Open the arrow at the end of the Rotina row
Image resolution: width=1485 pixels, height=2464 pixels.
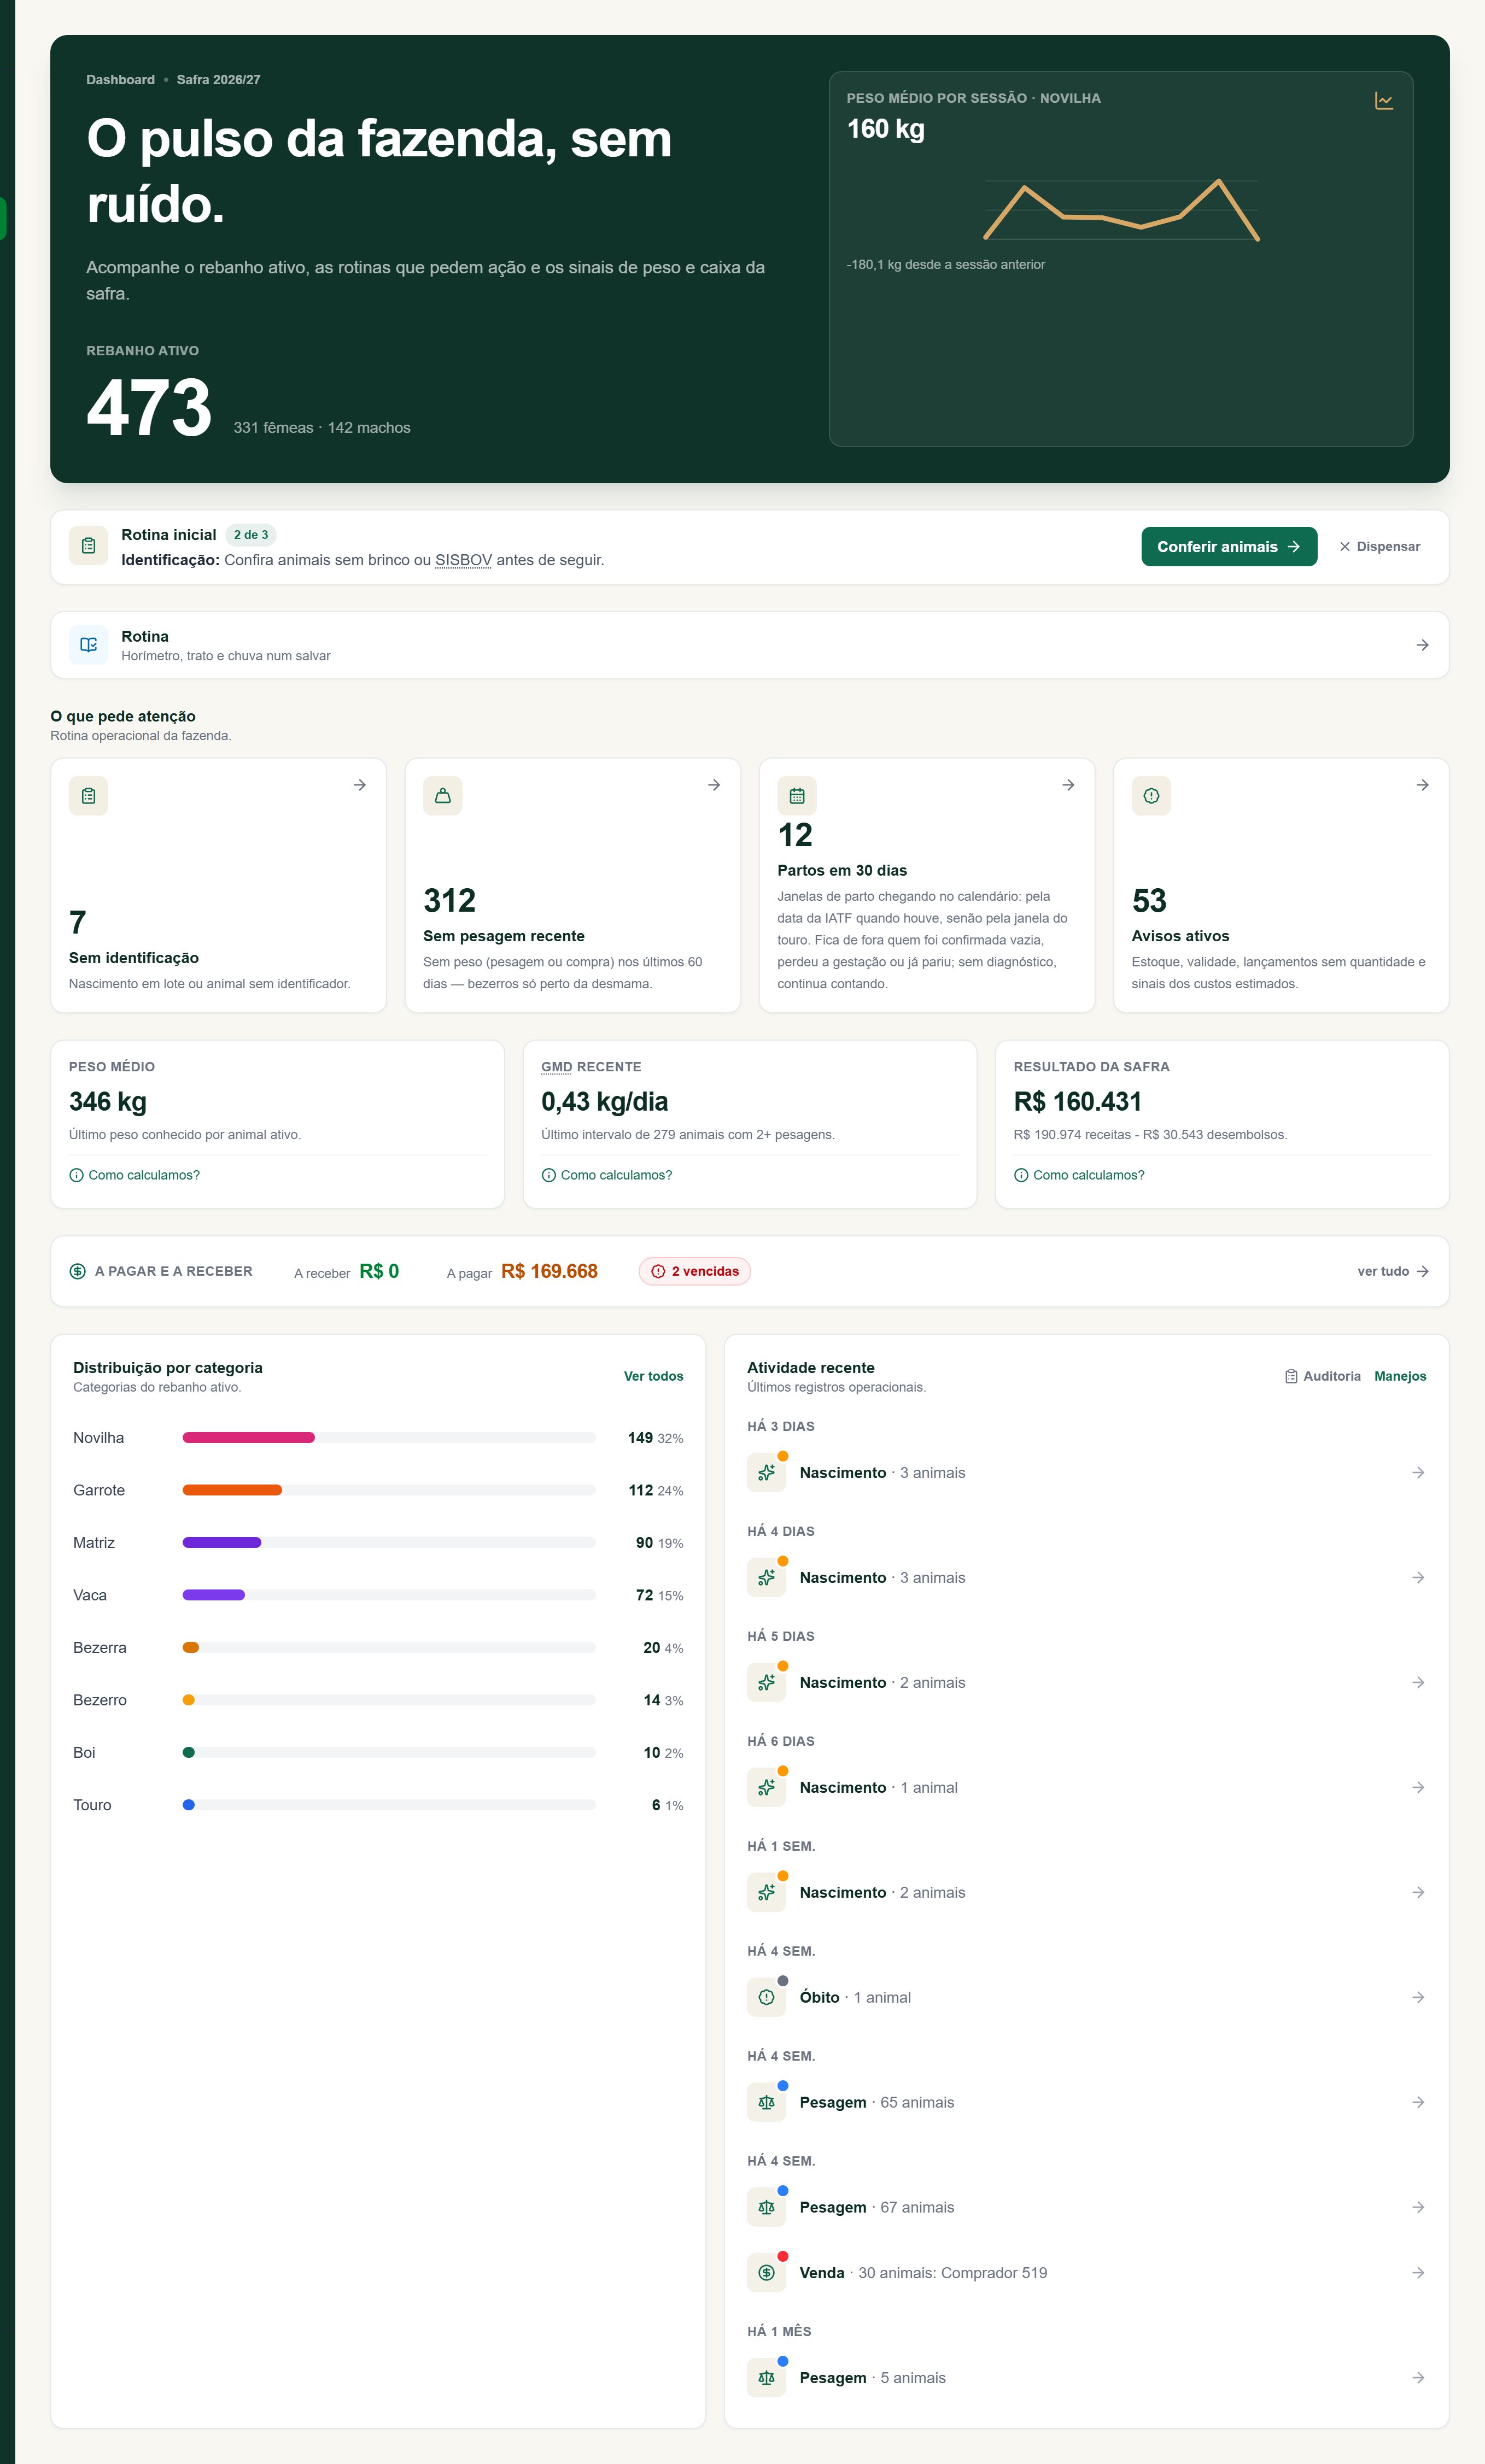coord(1422,645)
